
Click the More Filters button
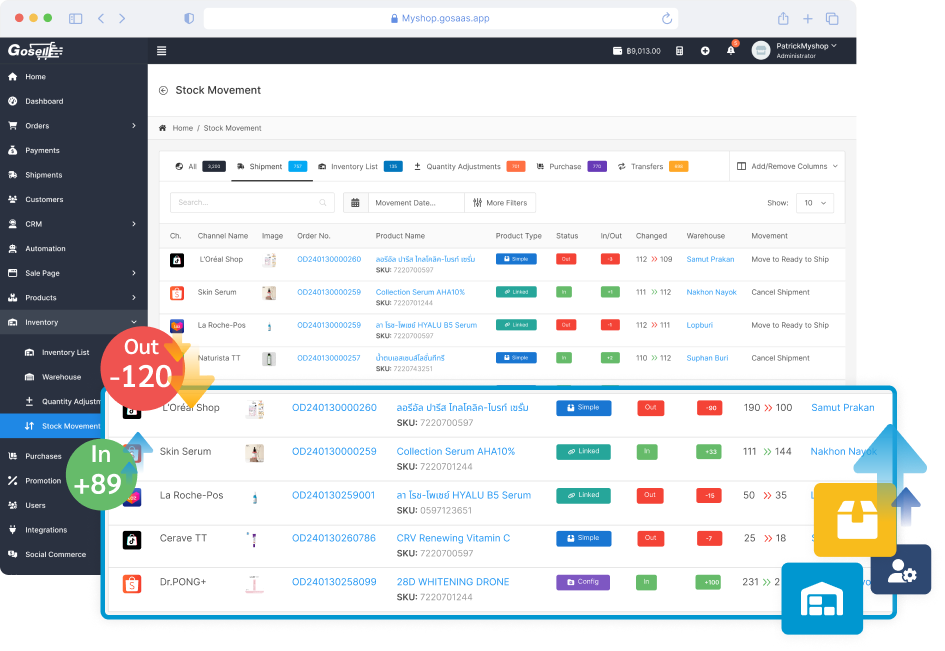(500, 203)
